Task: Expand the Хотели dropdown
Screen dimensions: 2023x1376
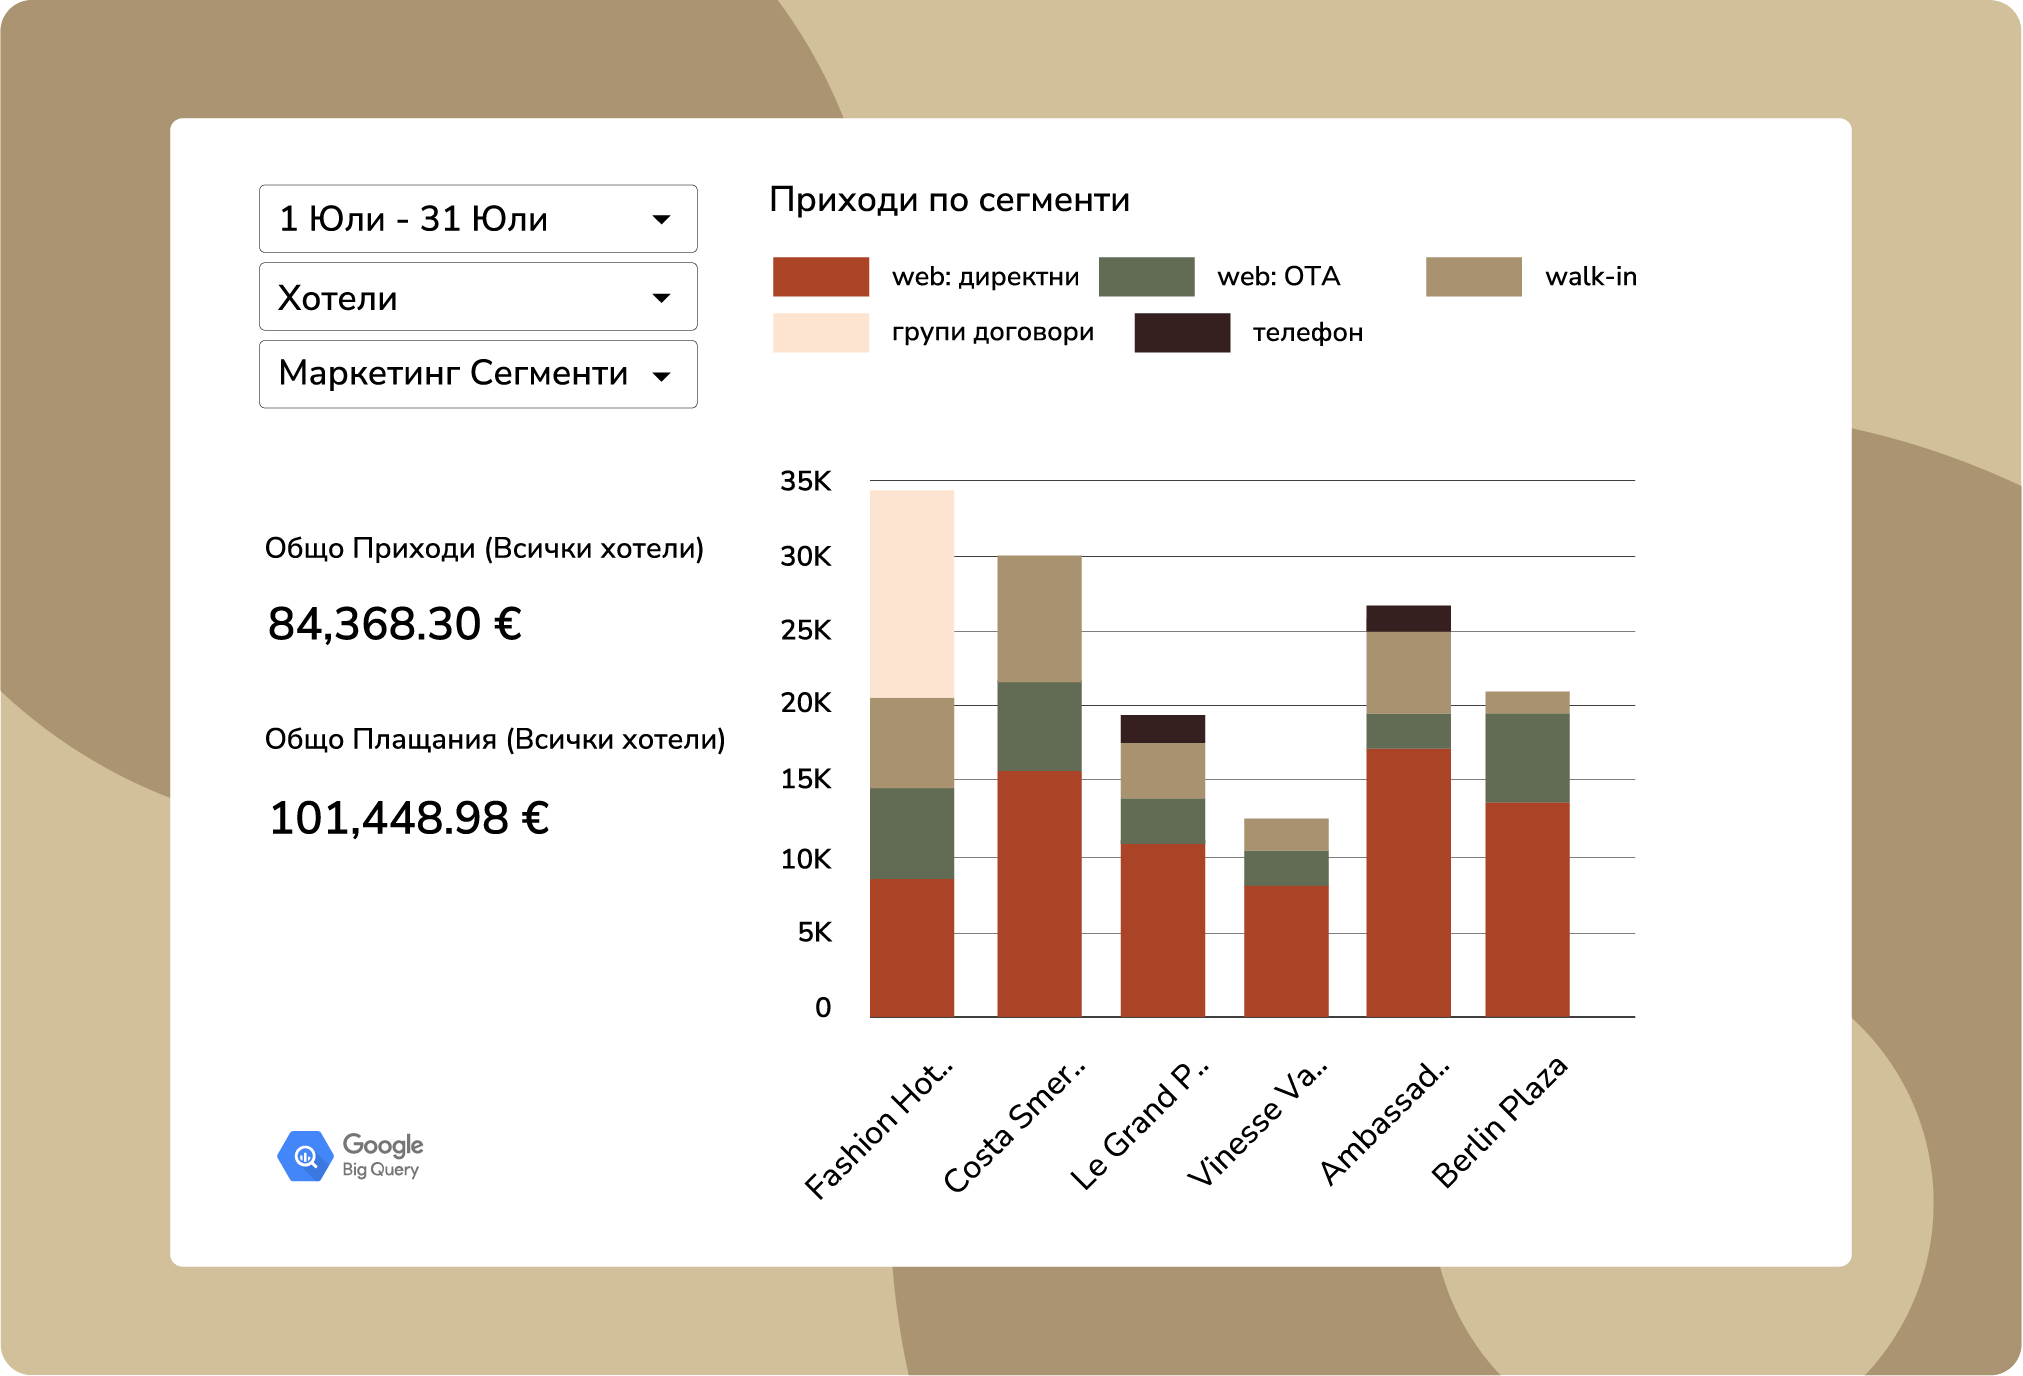Action: click(478, 297)
